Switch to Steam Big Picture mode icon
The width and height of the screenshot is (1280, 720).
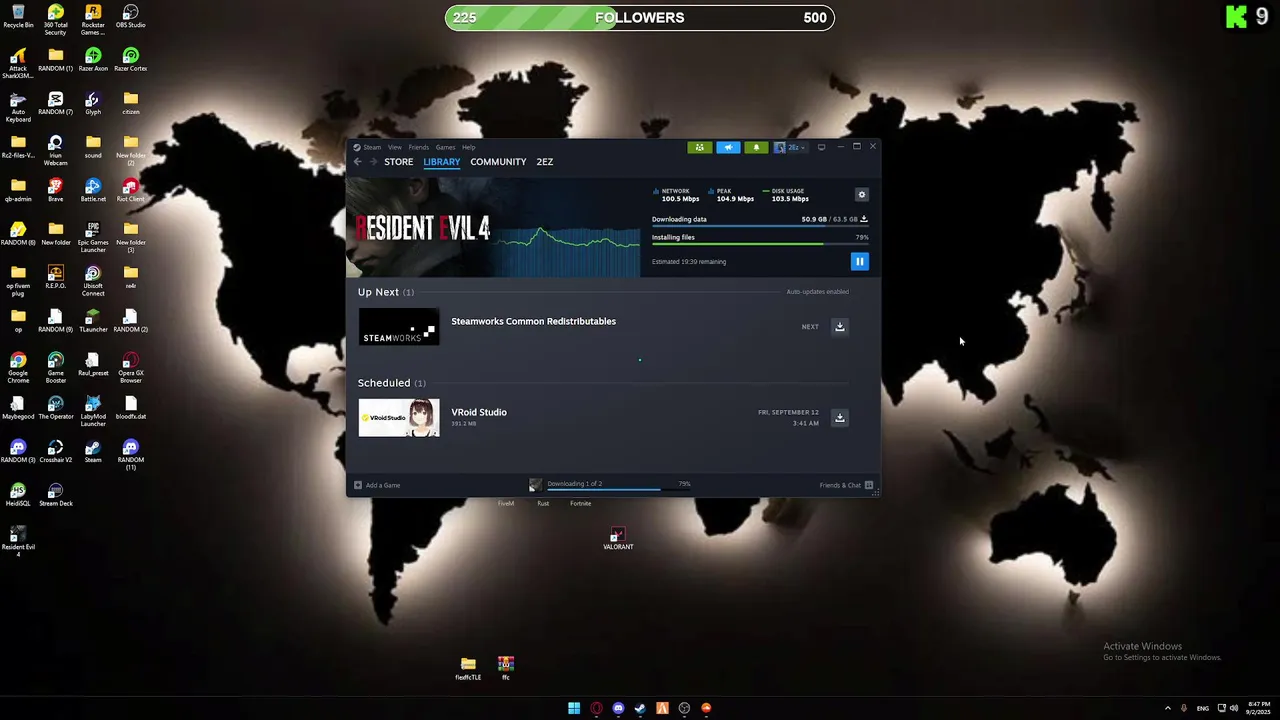(821, 147)
